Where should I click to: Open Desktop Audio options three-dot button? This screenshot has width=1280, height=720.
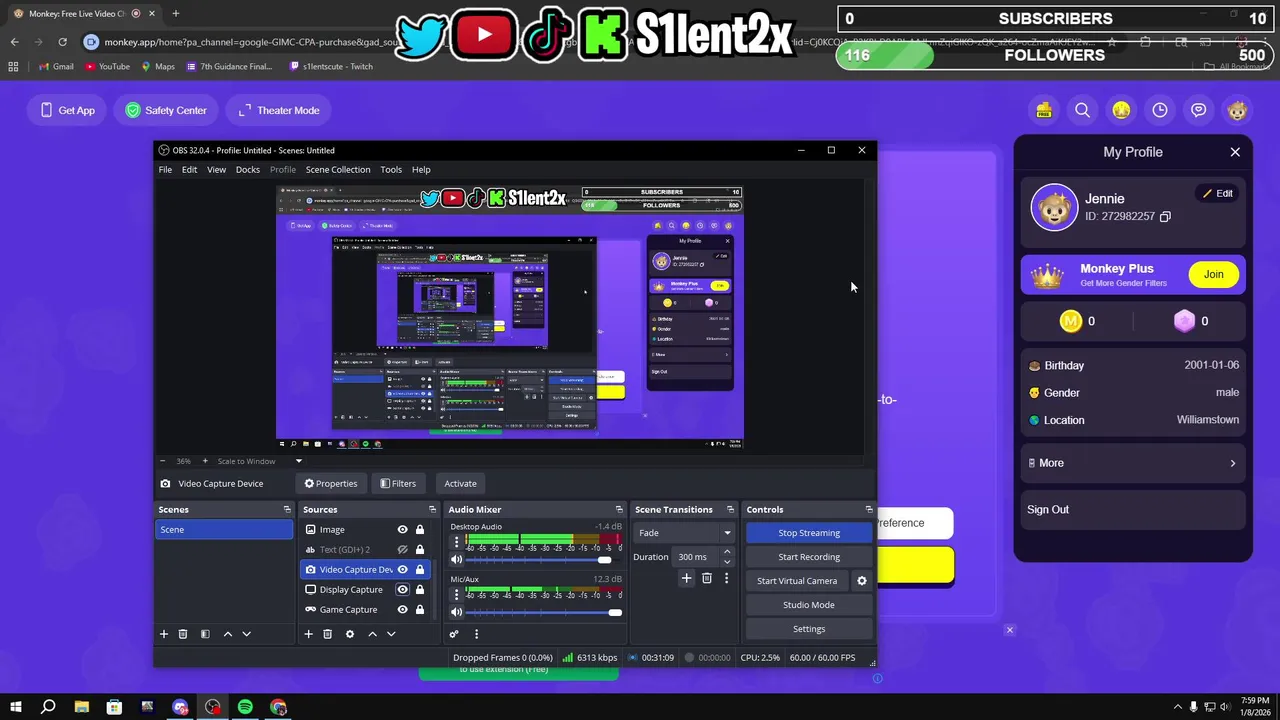pos(457,542)
